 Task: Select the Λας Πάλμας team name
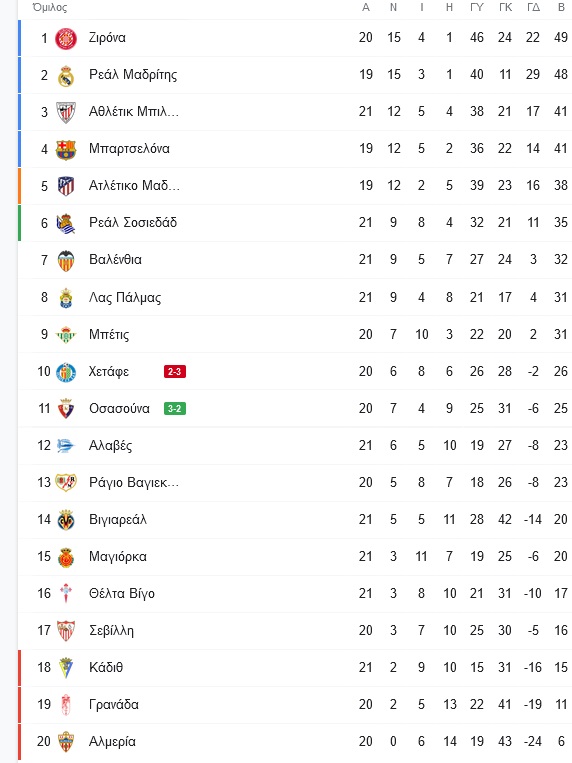[x=125, y=297]
